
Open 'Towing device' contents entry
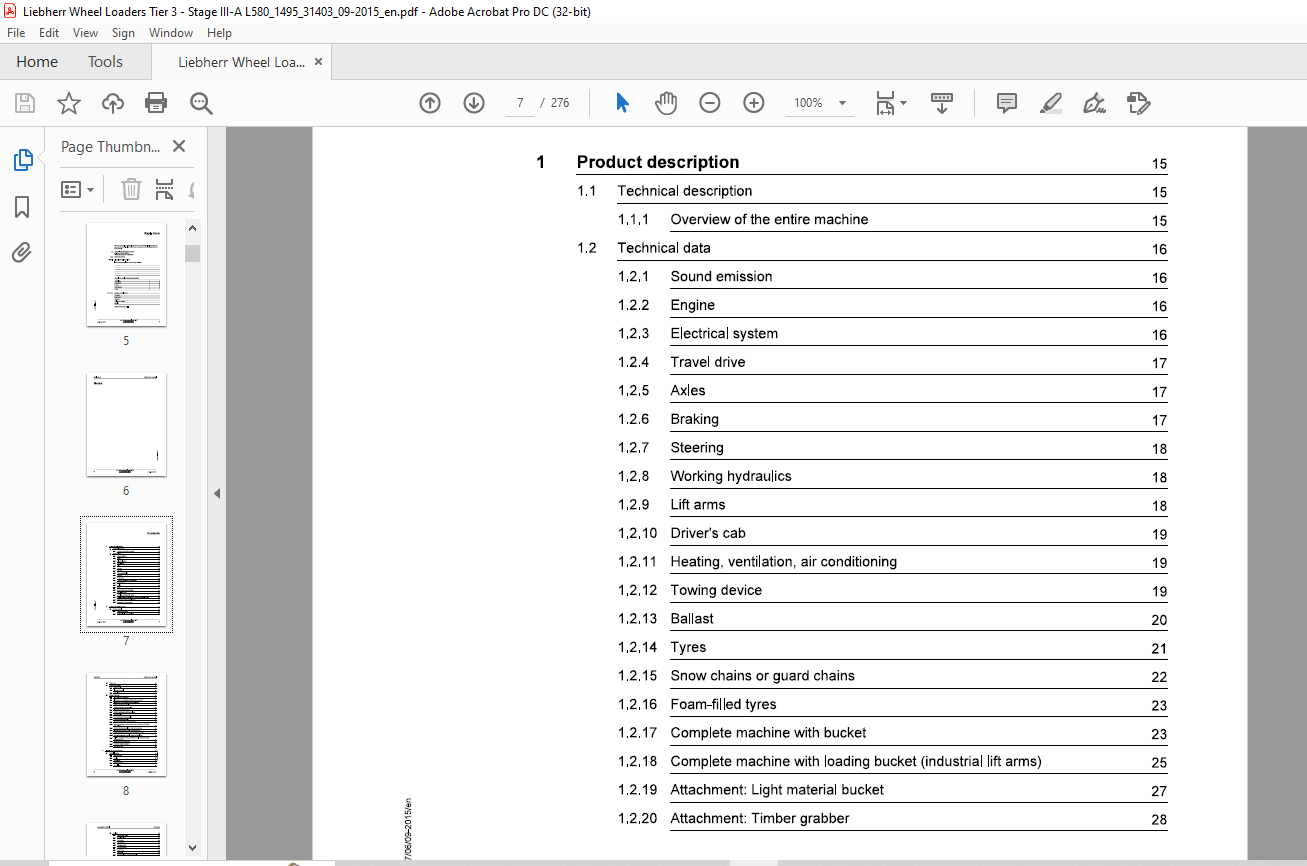pos(716,590)
